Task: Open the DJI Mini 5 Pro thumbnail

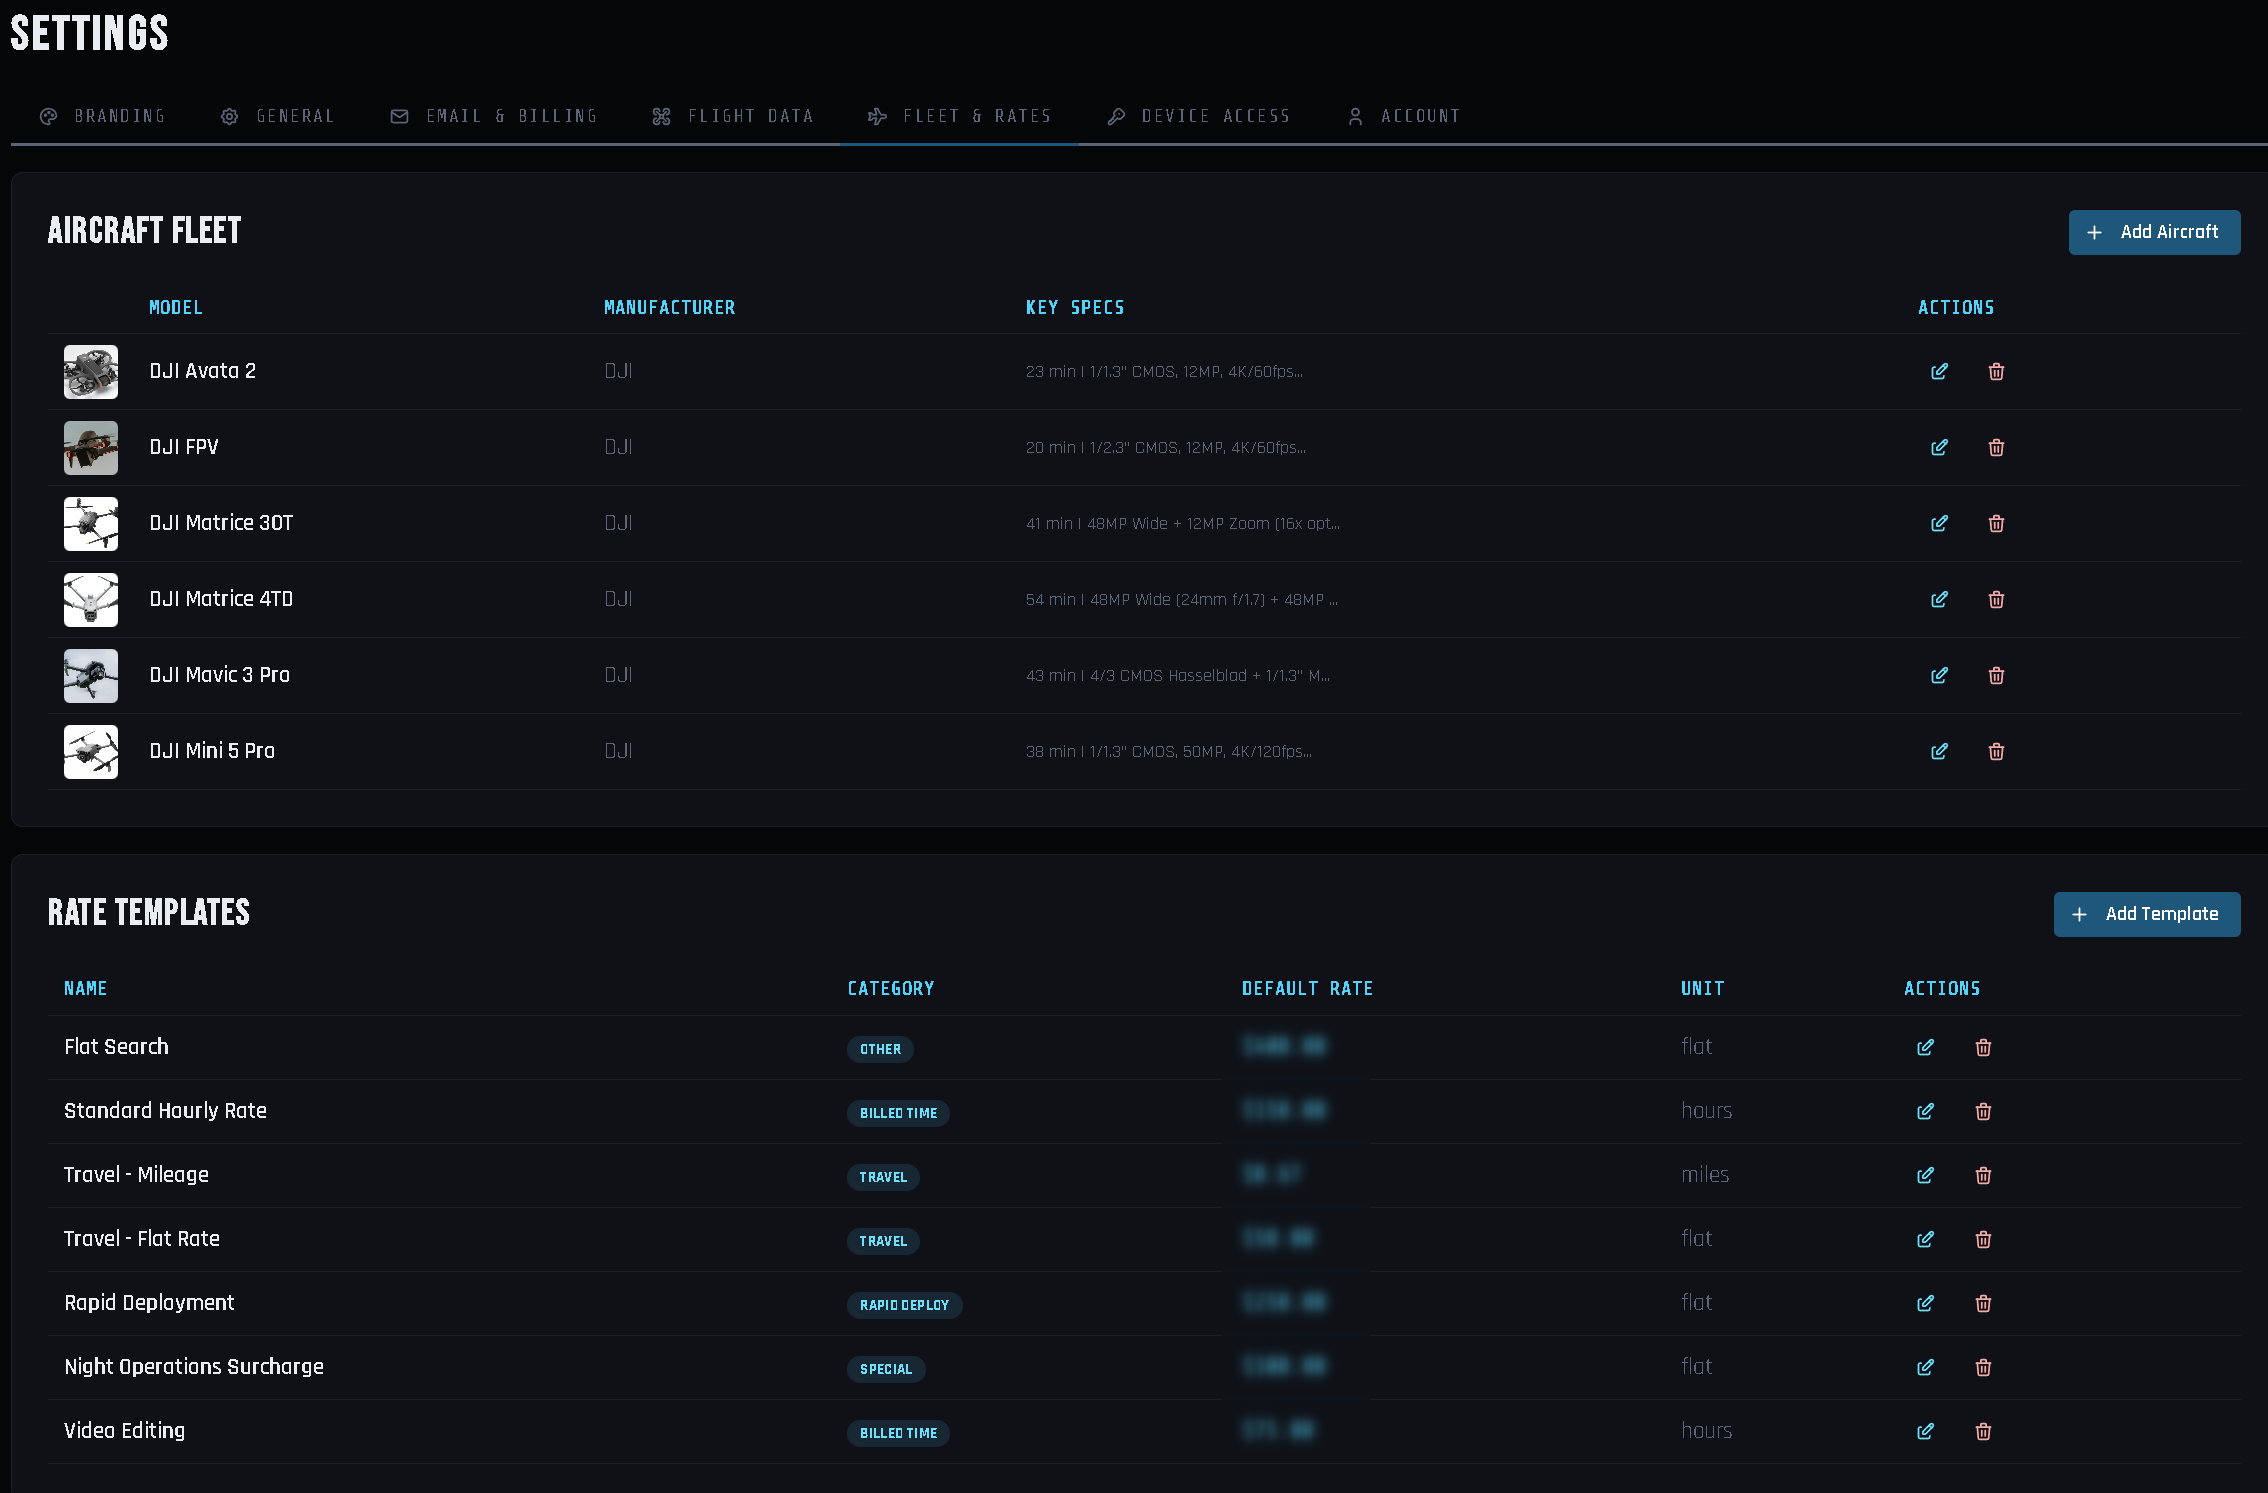Action: pos(91,751)
